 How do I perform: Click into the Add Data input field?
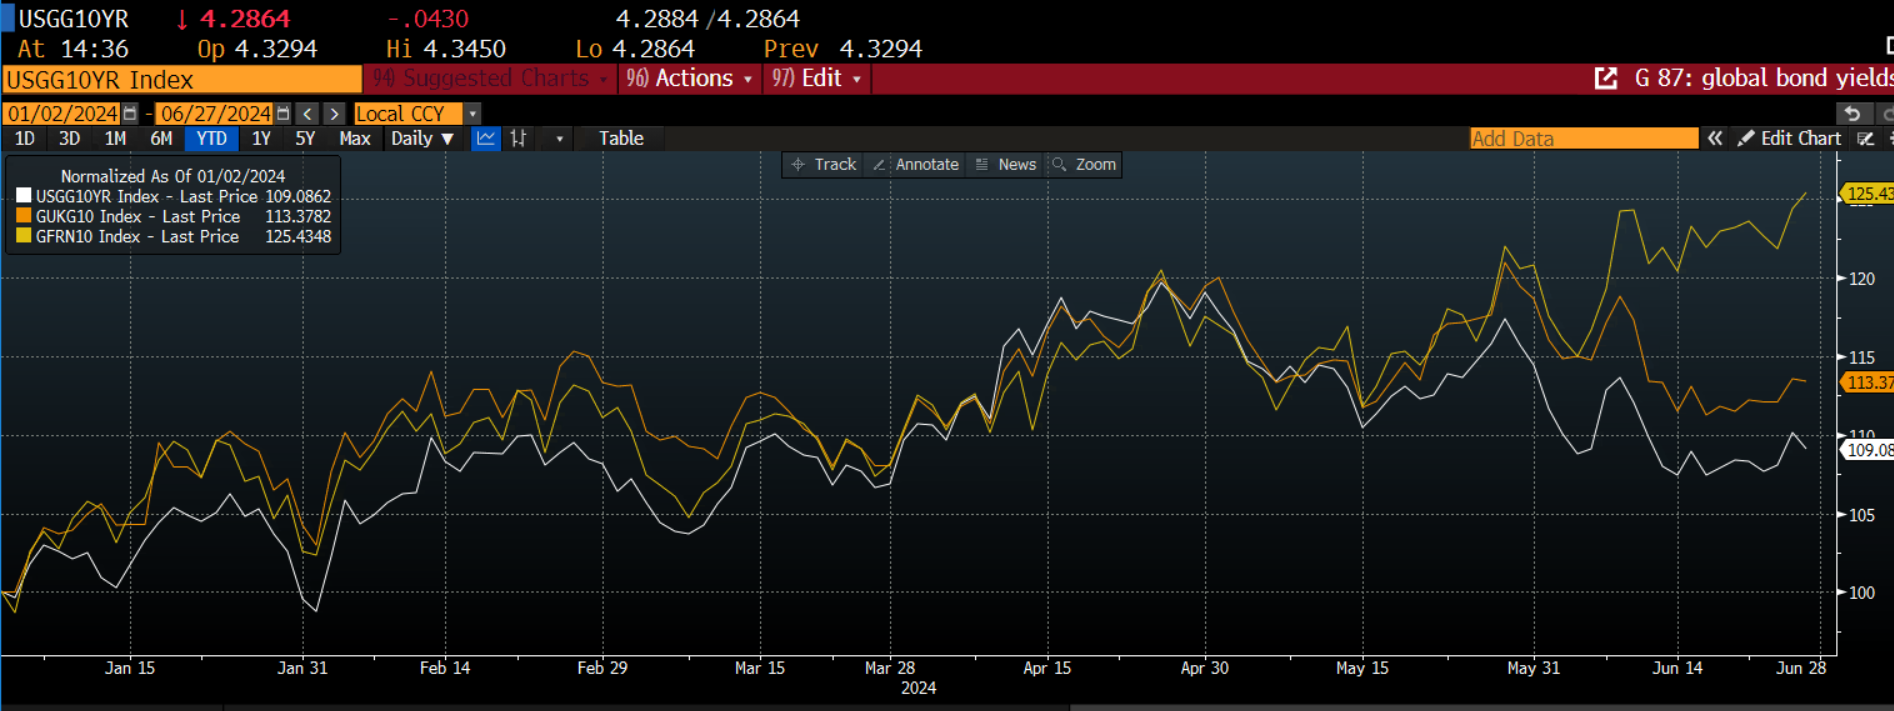pos(1583,139)
